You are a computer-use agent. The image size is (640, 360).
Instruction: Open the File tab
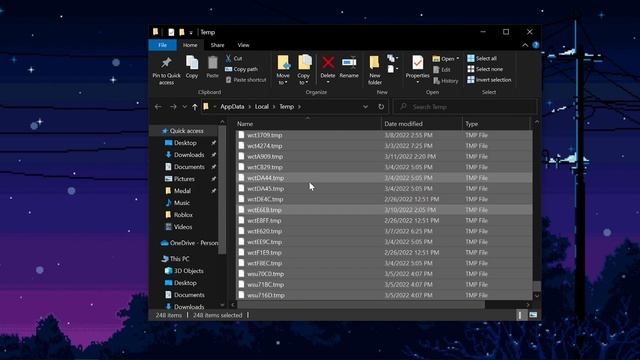click(x=162, y=45)
